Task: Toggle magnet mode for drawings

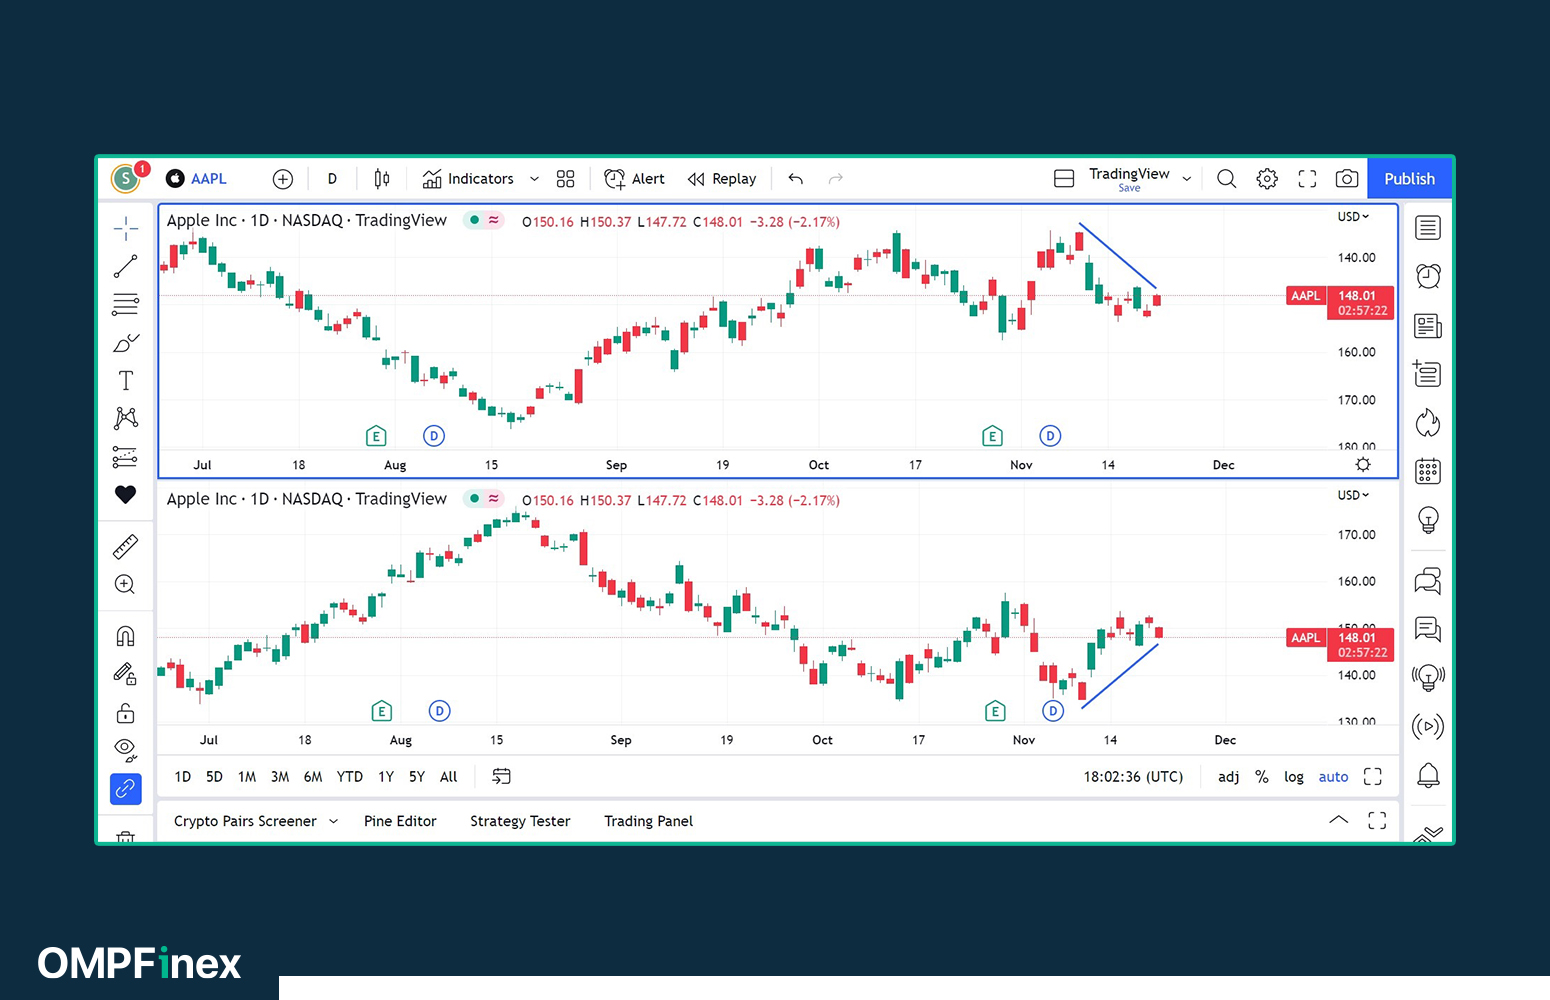Action: click(x=126, y=636)
